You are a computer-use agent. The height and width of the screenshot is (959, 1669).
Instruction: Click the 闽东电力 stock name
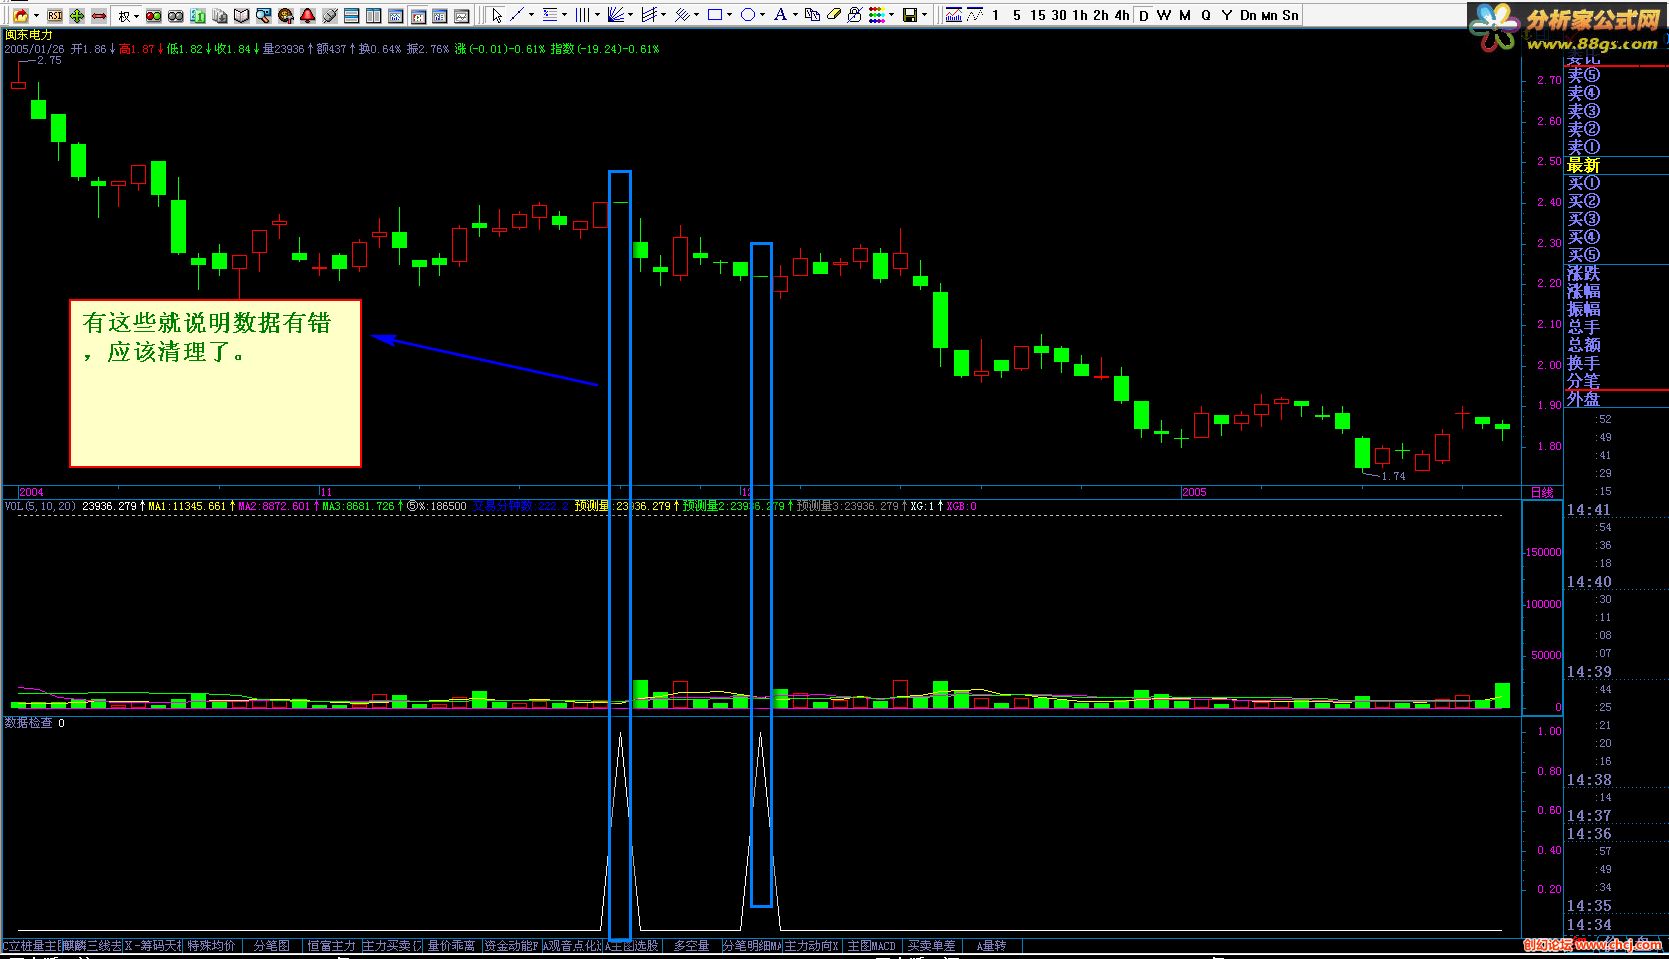[x=28, y=34]
